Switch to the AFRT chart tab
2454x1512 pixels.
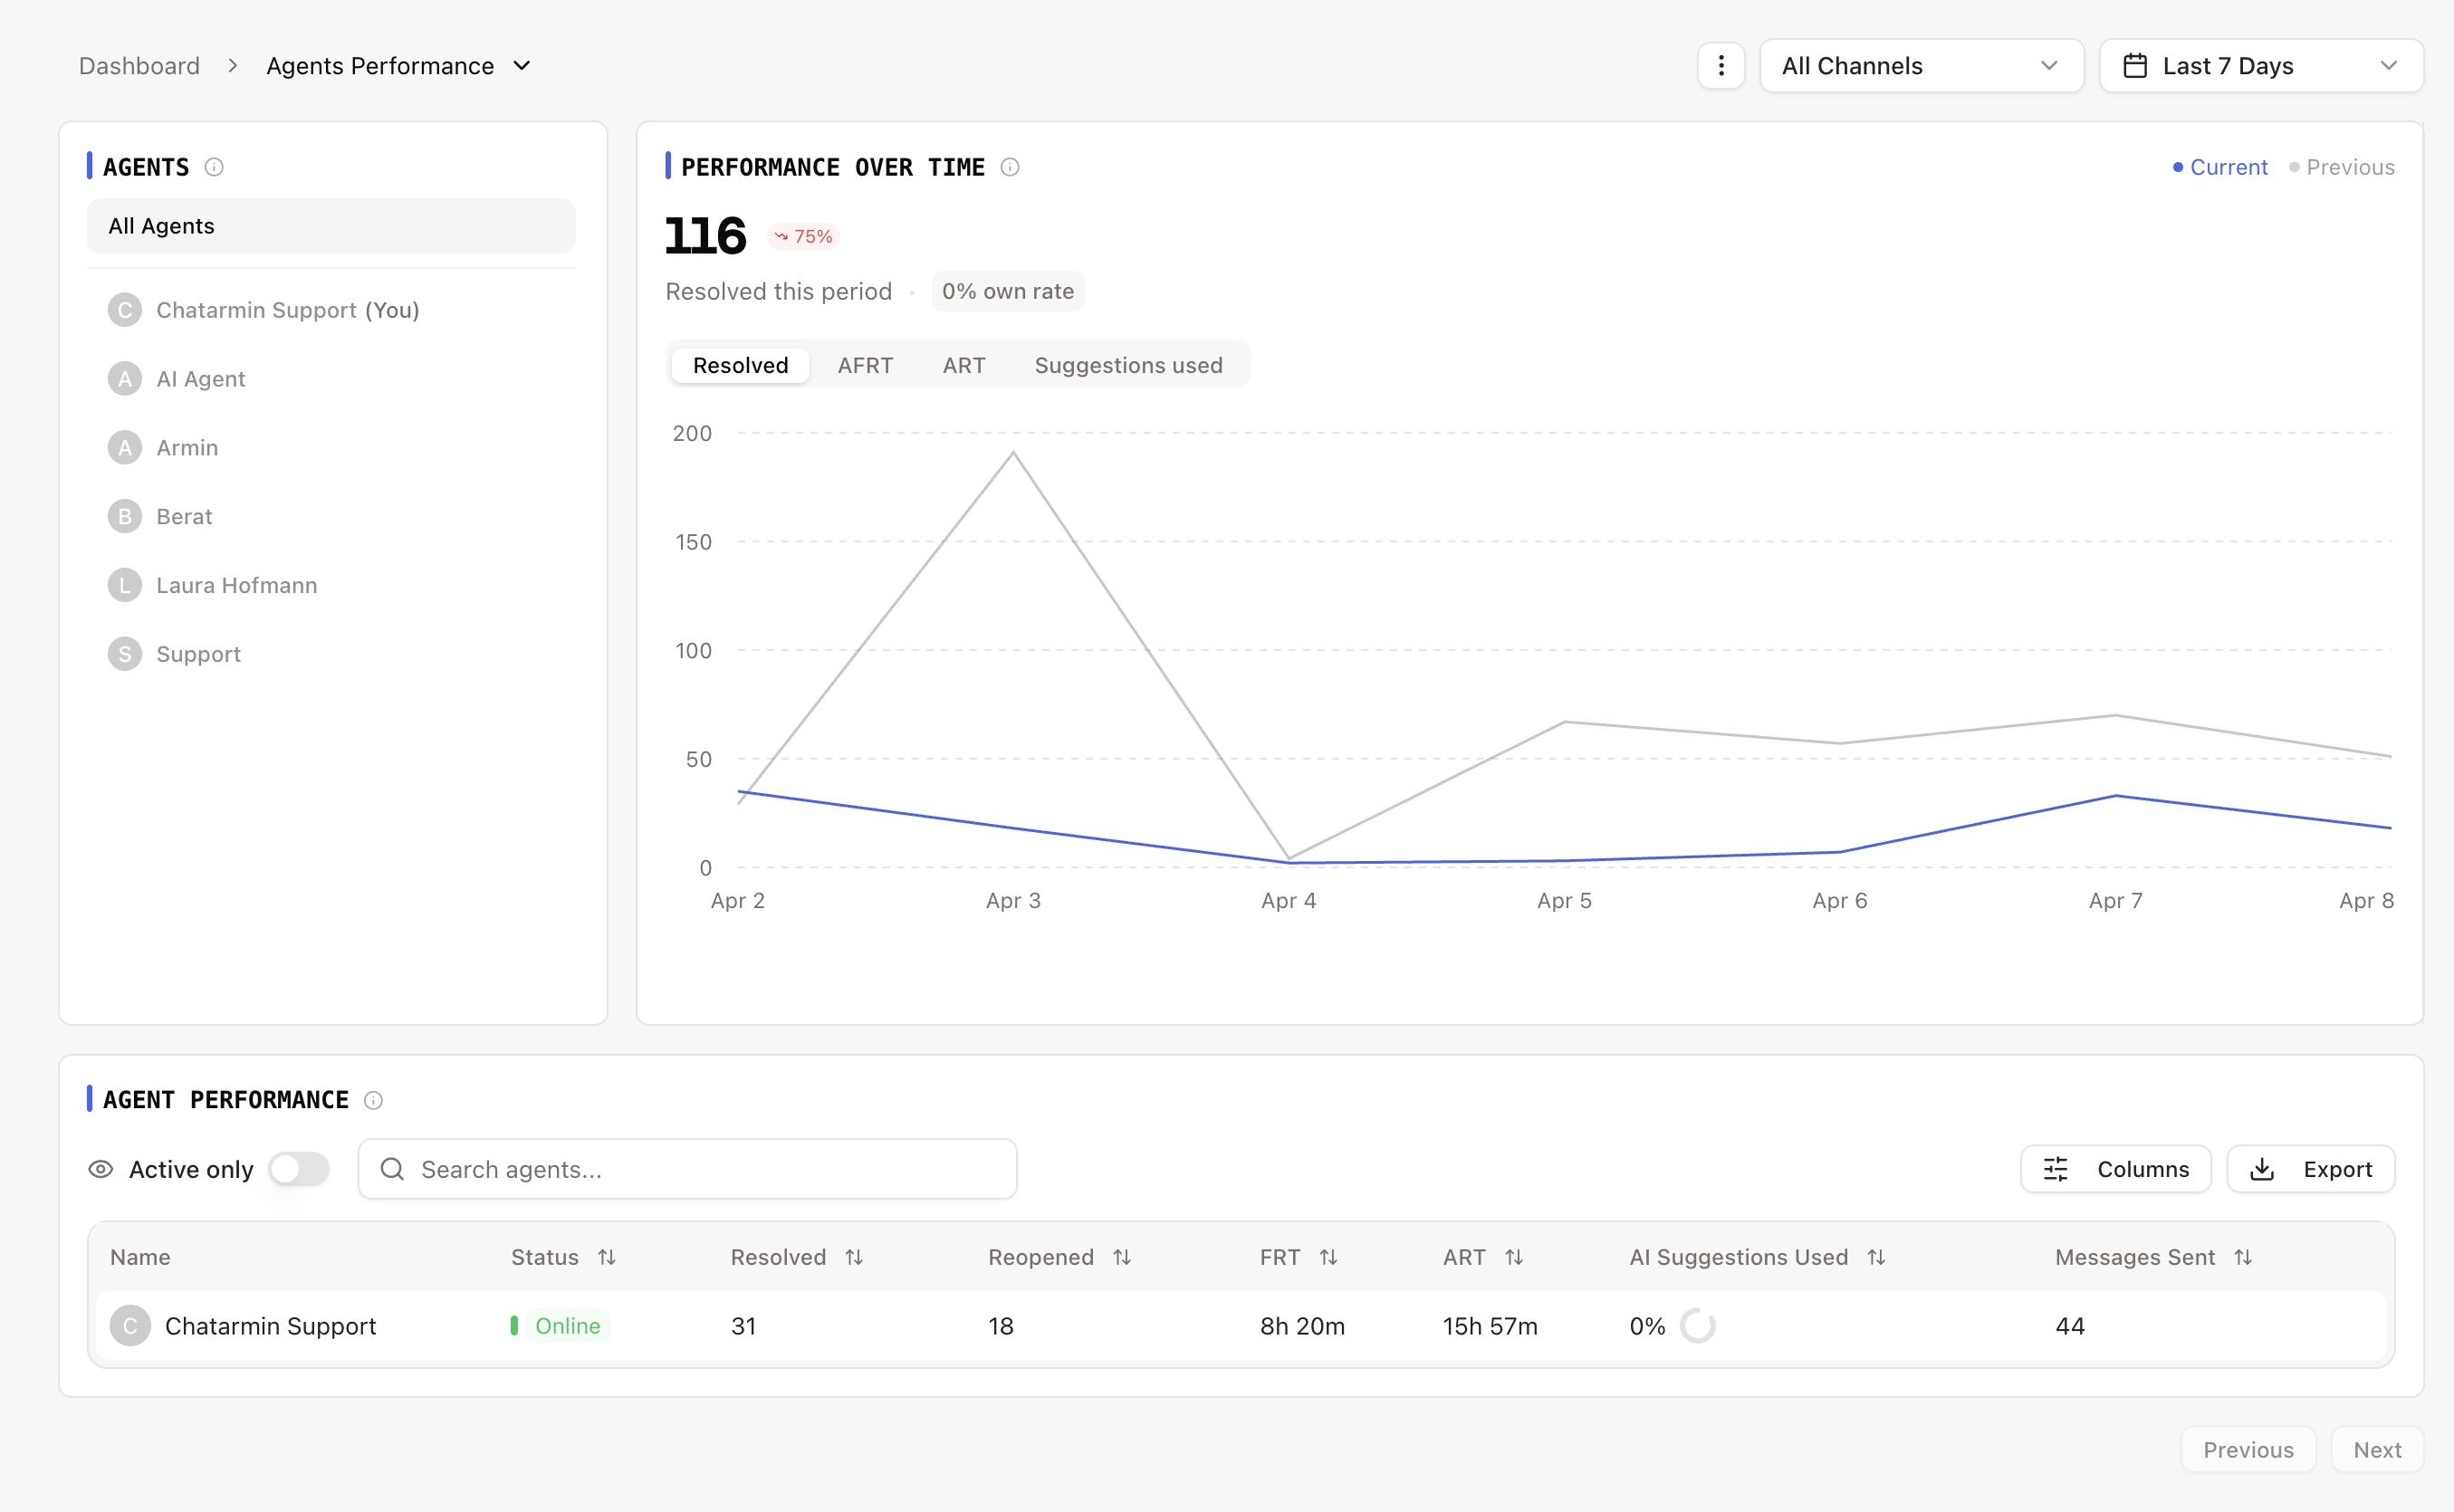click(865, 365)
